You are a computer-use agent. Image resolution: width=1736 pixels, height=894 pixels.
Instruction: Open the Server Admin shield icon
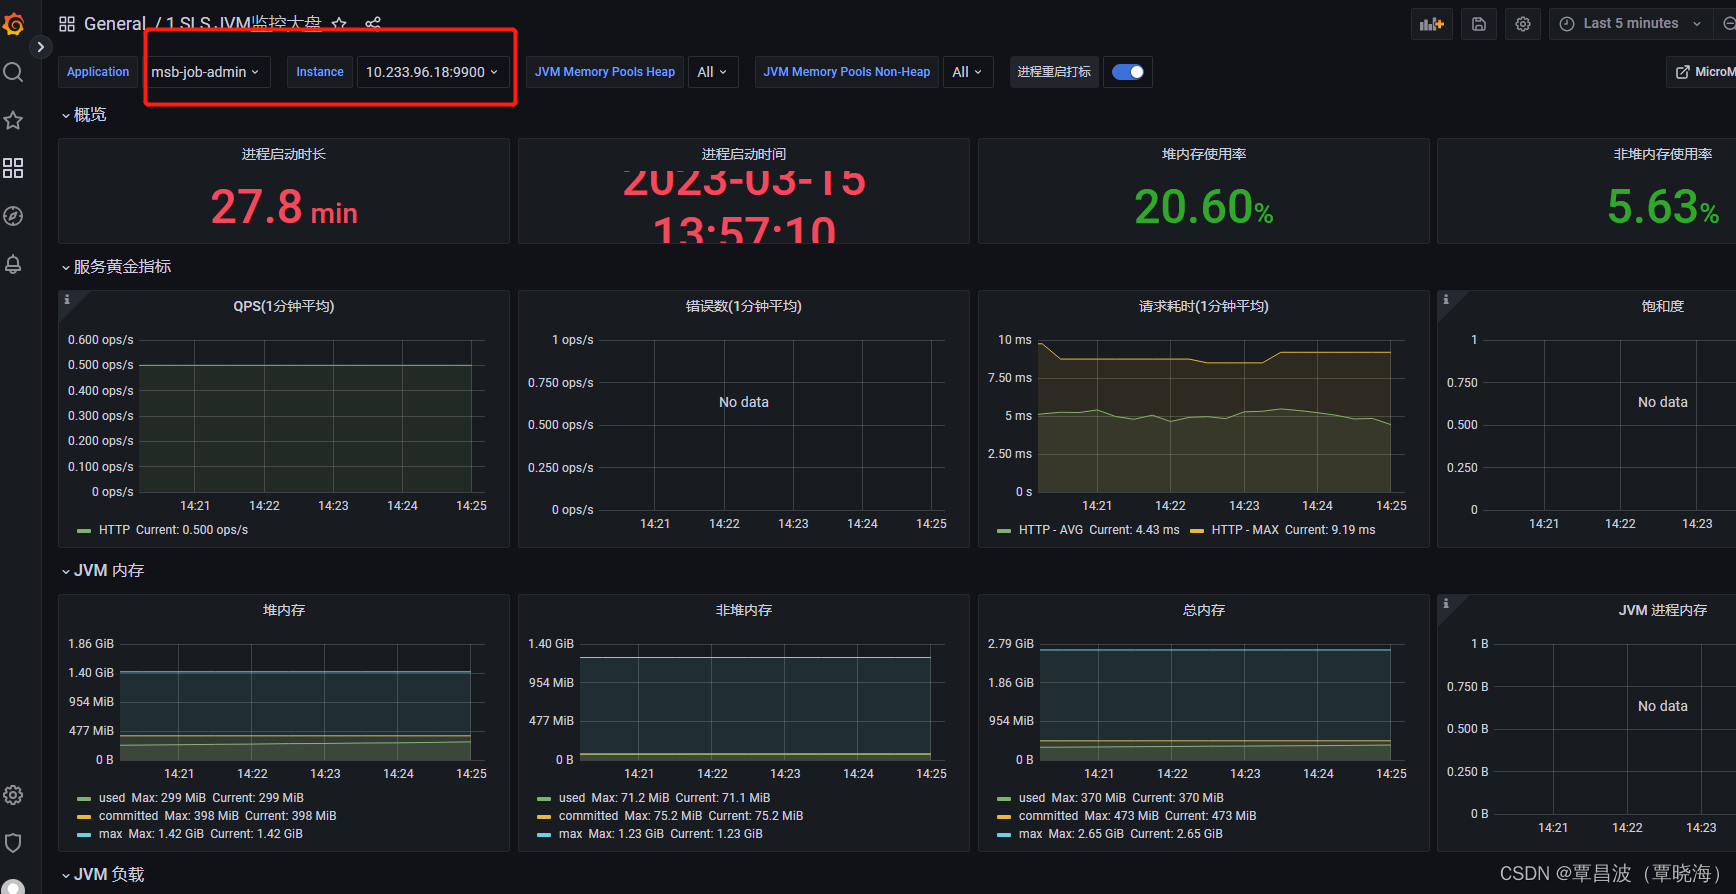click(13, 843)
